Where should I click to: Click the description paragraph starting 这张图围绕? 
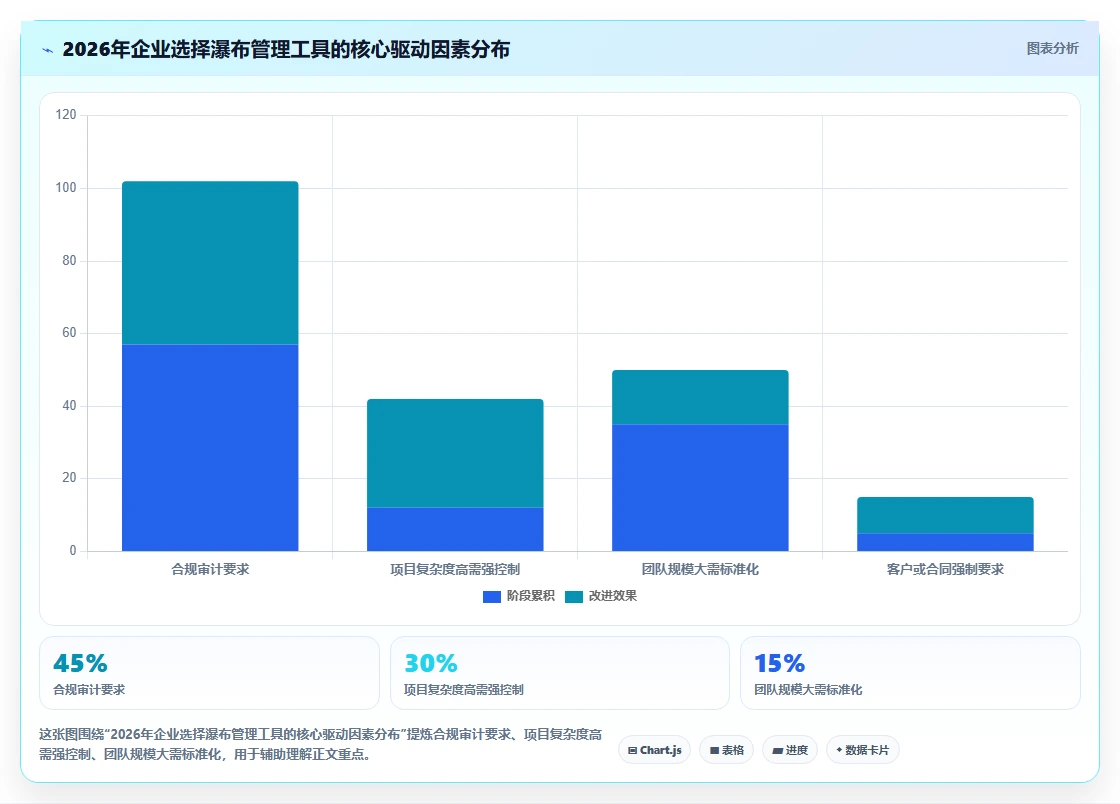tap(321, 744)
